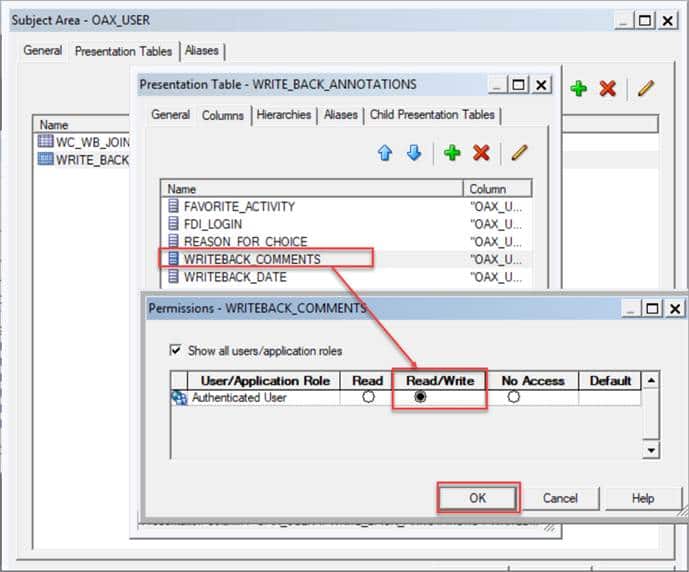Select the WRITEBACK_COMMENTS column row
689x572 pixels.
point(346,259)
